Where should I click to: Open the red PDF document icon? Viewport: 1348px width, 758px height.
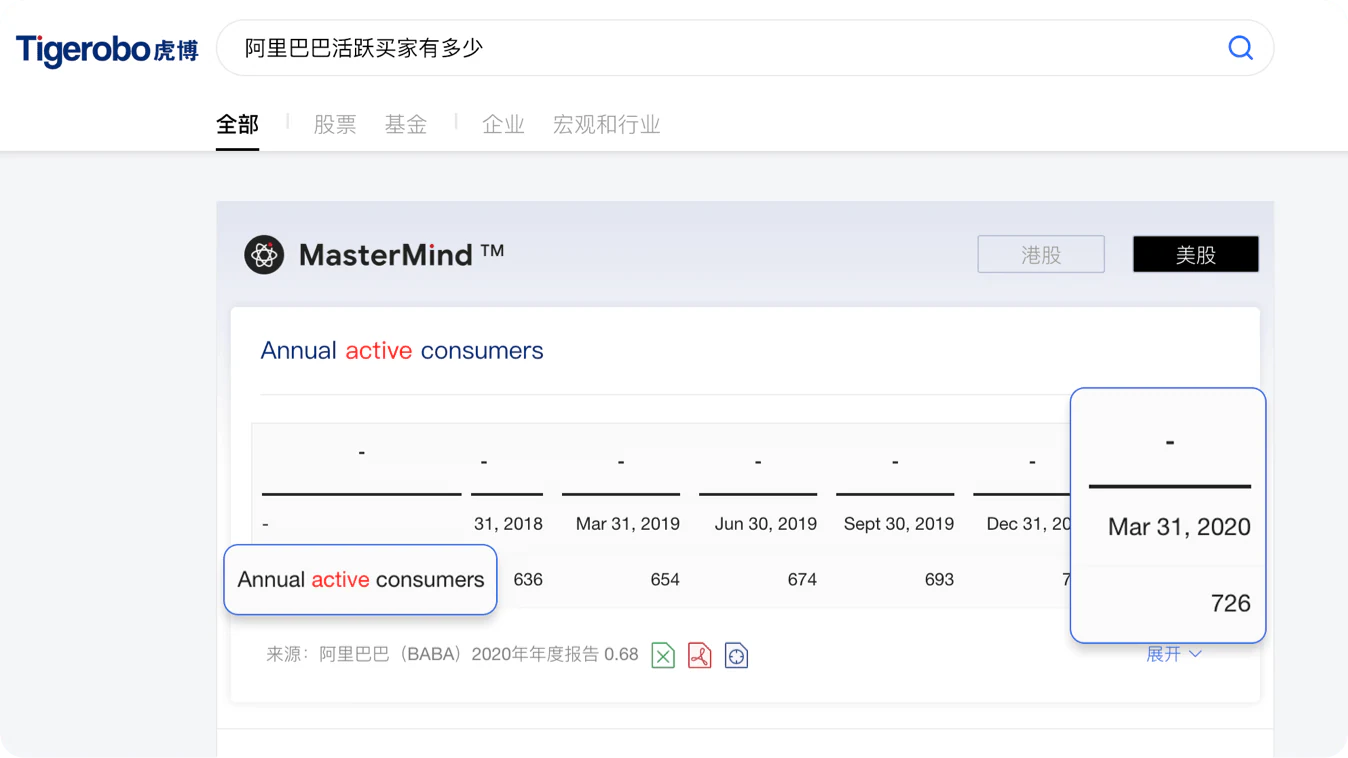pos(700,655)
